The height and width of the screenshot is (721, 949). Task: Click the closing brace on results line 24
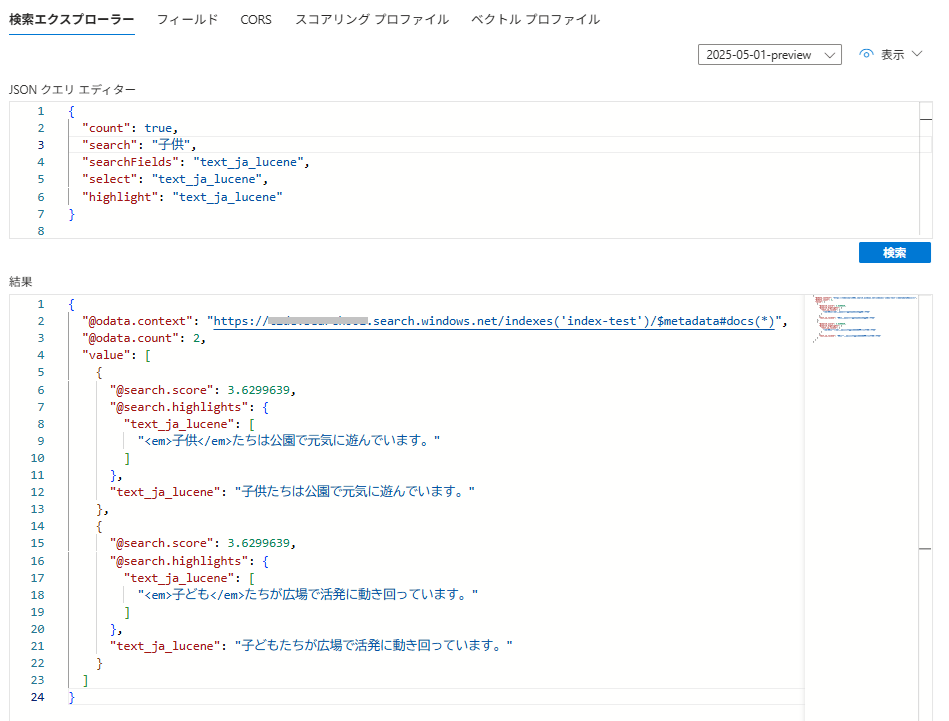pos(71,697)
